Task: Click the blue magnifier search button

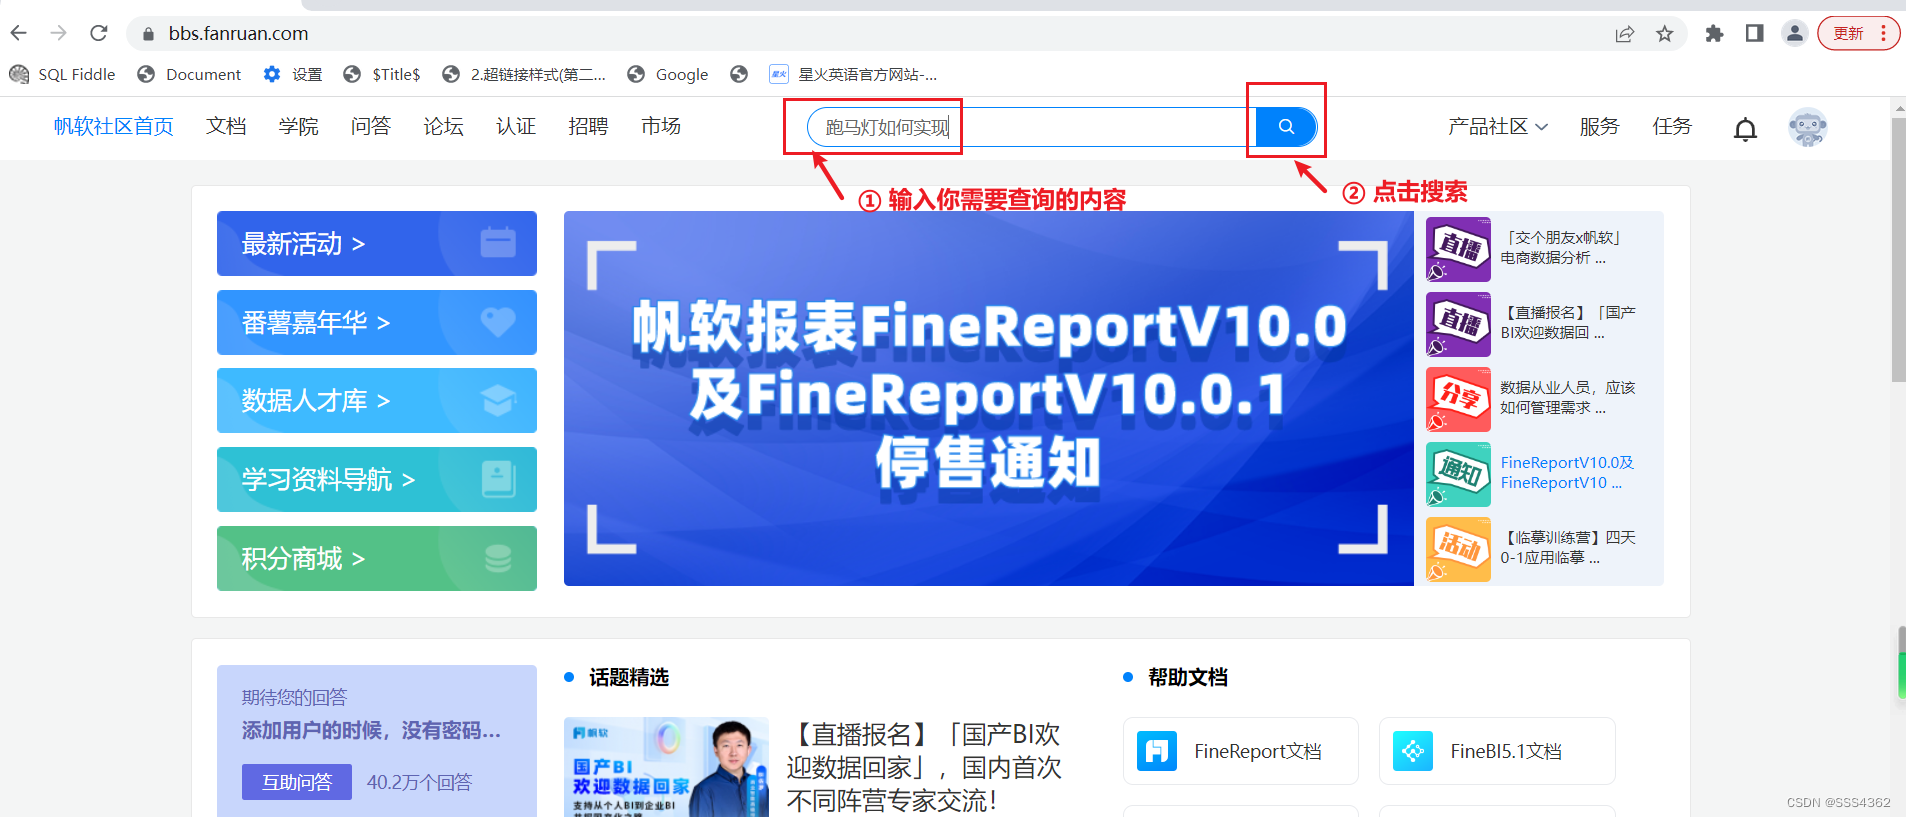Action: [x=1286, y=127]
